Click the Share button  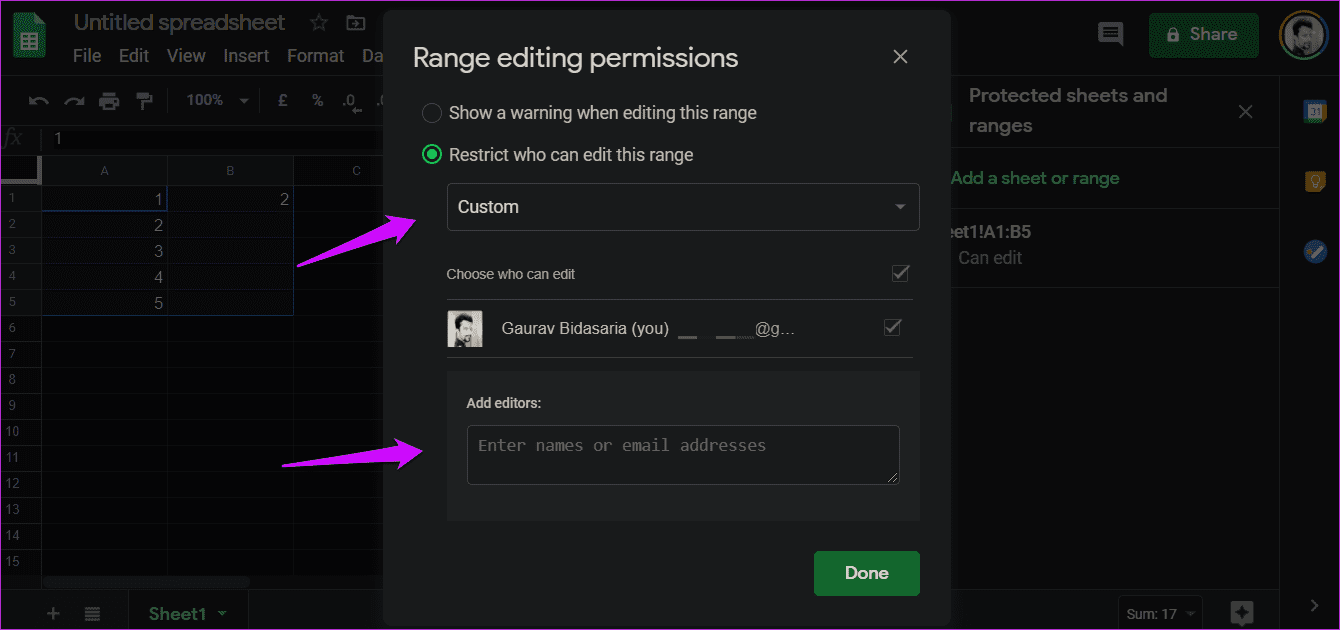coord(1203,35)
